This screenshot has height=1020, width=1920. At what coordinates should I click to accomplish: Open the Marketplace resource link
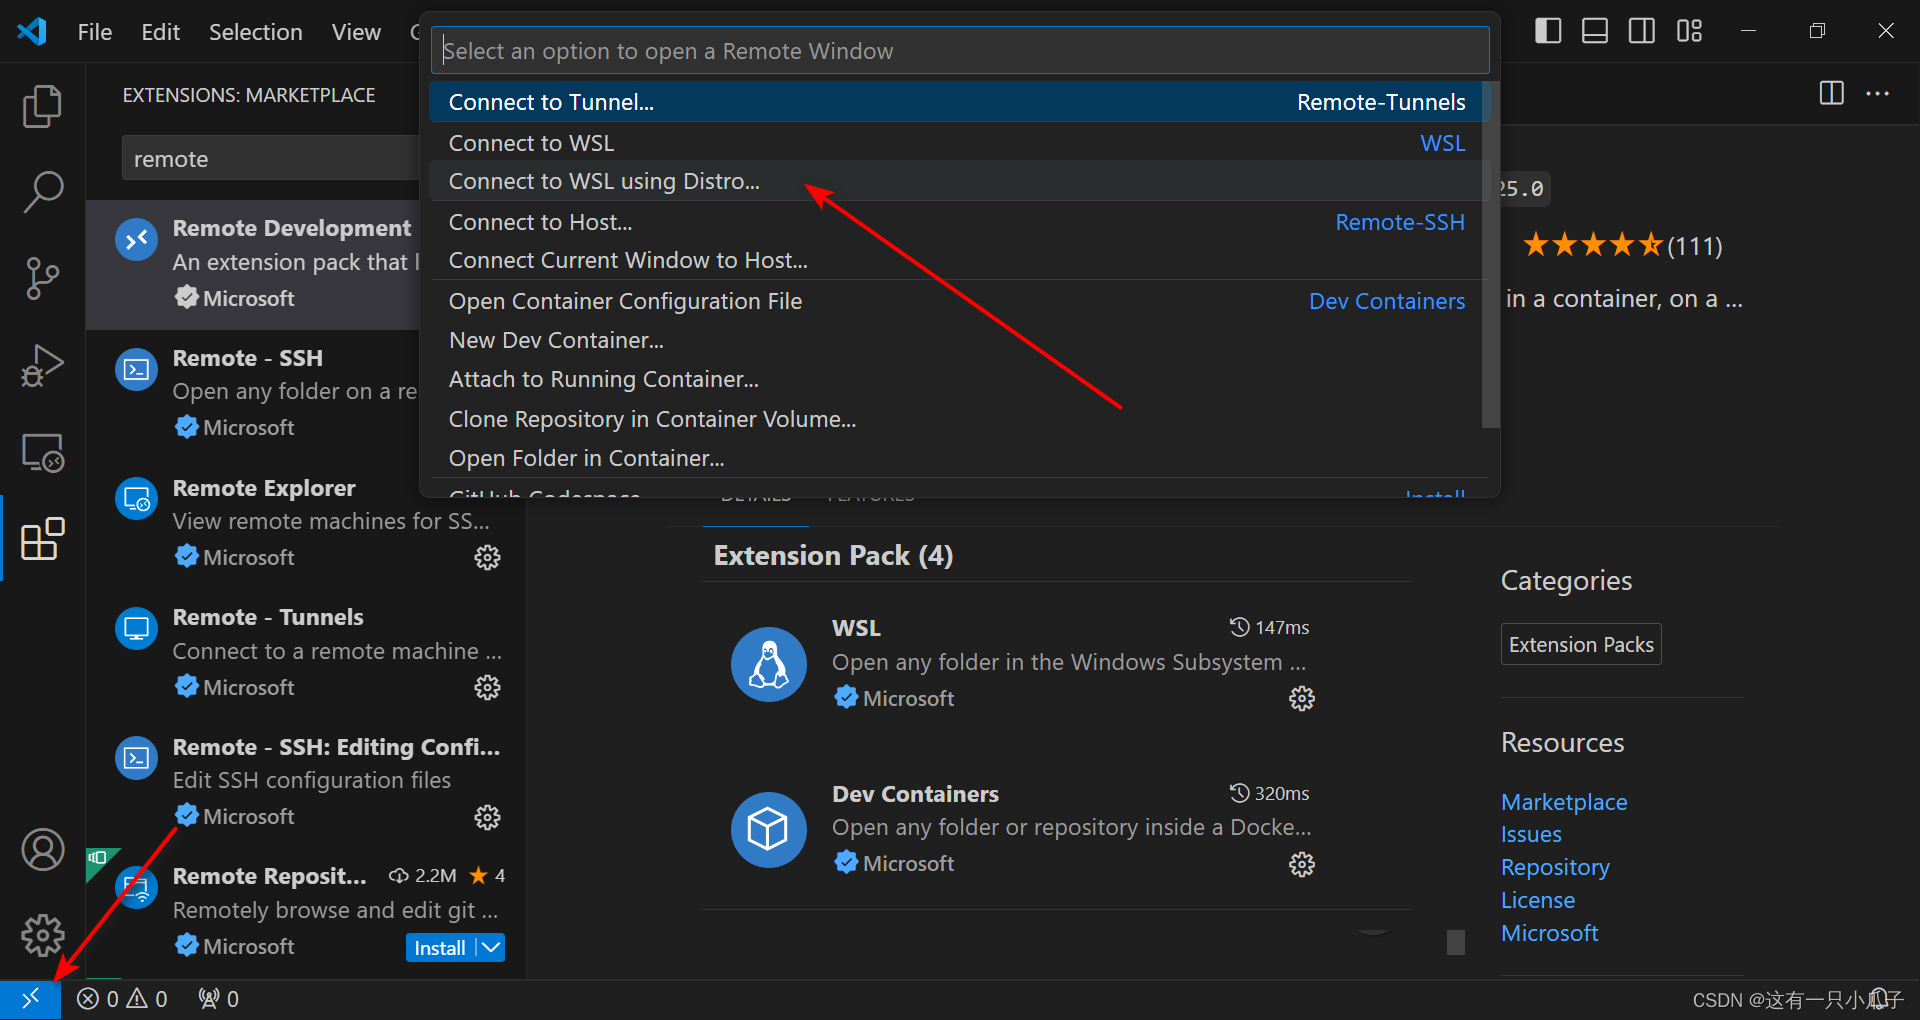pyautogui.click(x=1563, y=802)
